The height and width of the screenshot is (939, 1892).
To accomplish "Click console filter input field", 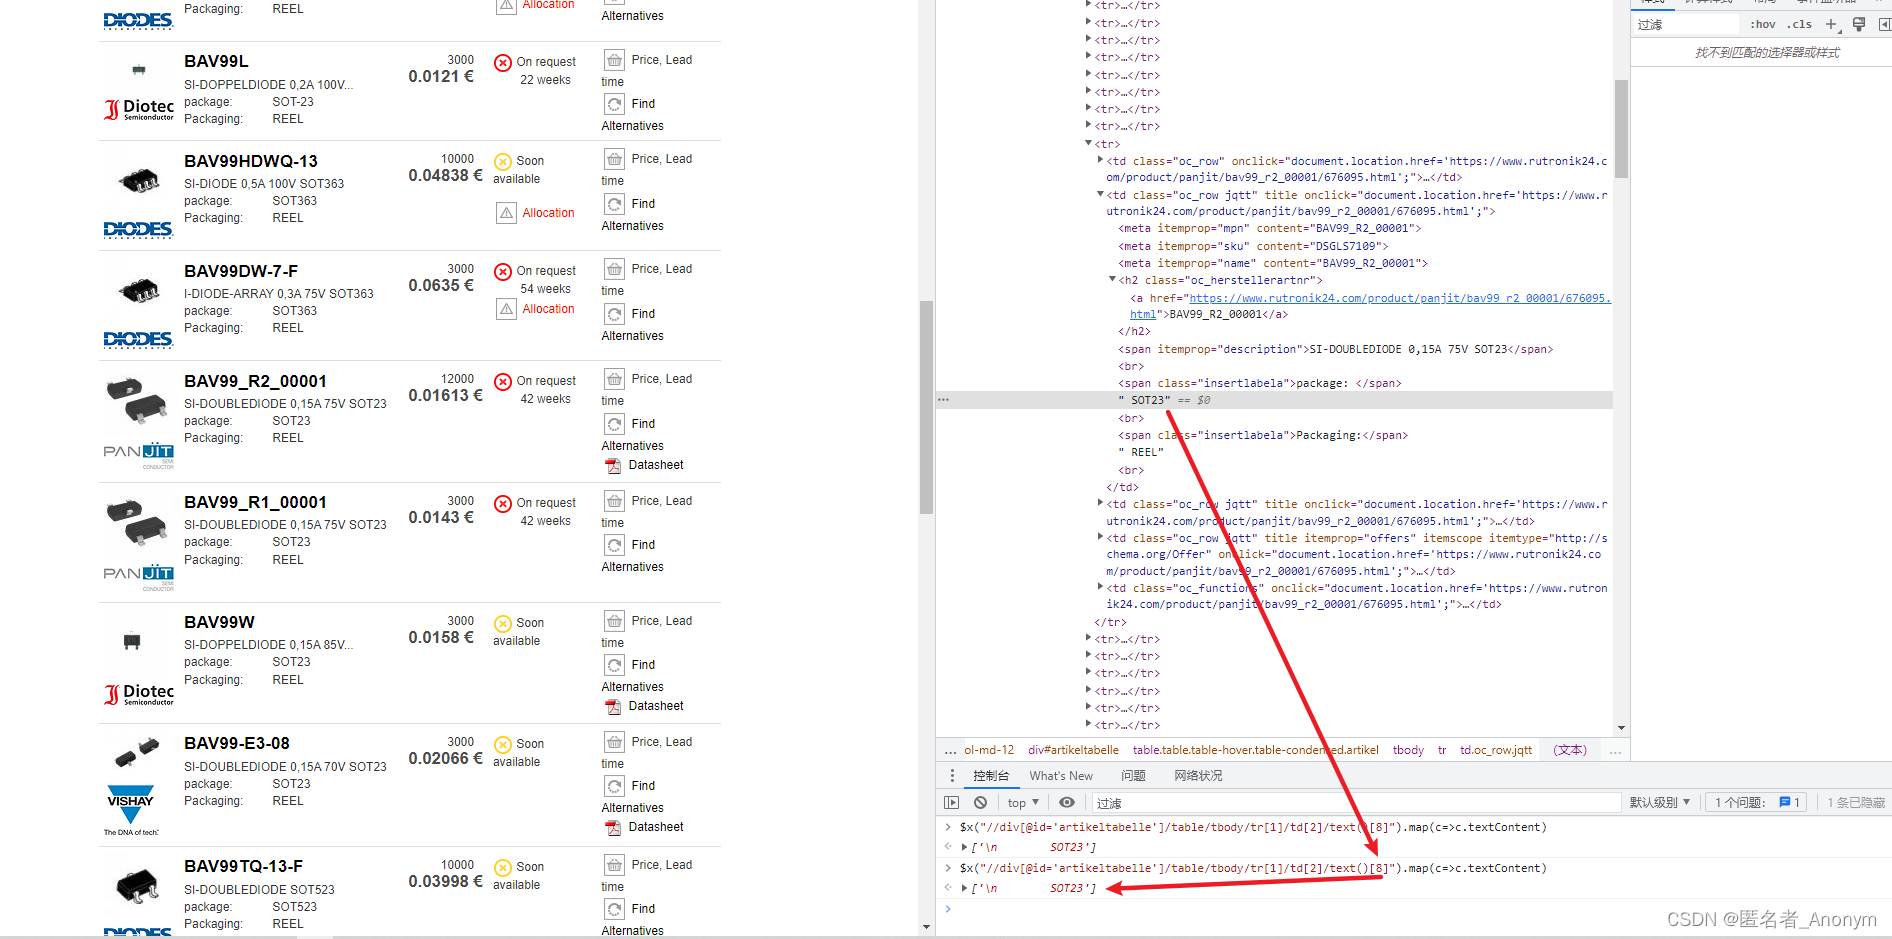I will pos(1356,803).
